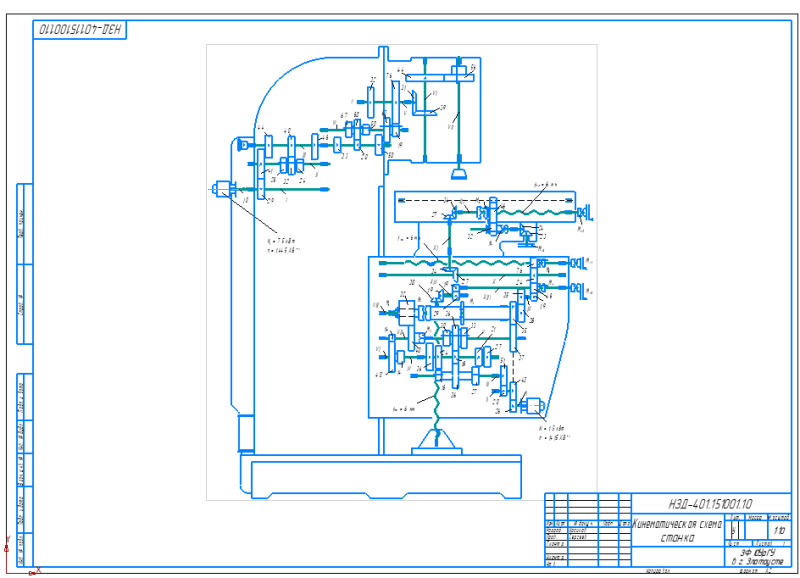Screen dimensions: 800x578
Task: Click the shaft label VII on vertical spindle
Action: [451, 127]
